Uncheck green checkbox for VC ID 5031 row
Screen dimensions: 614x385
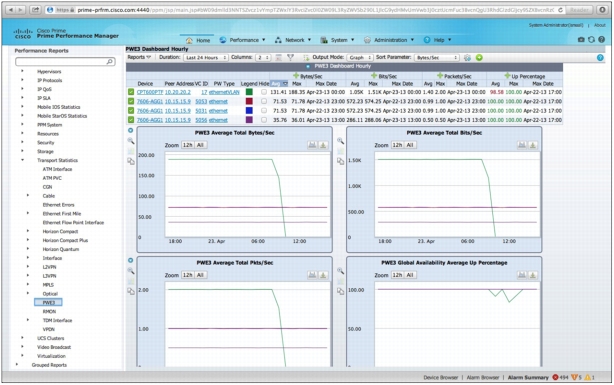pyautogui.click(x=131, y=110)
